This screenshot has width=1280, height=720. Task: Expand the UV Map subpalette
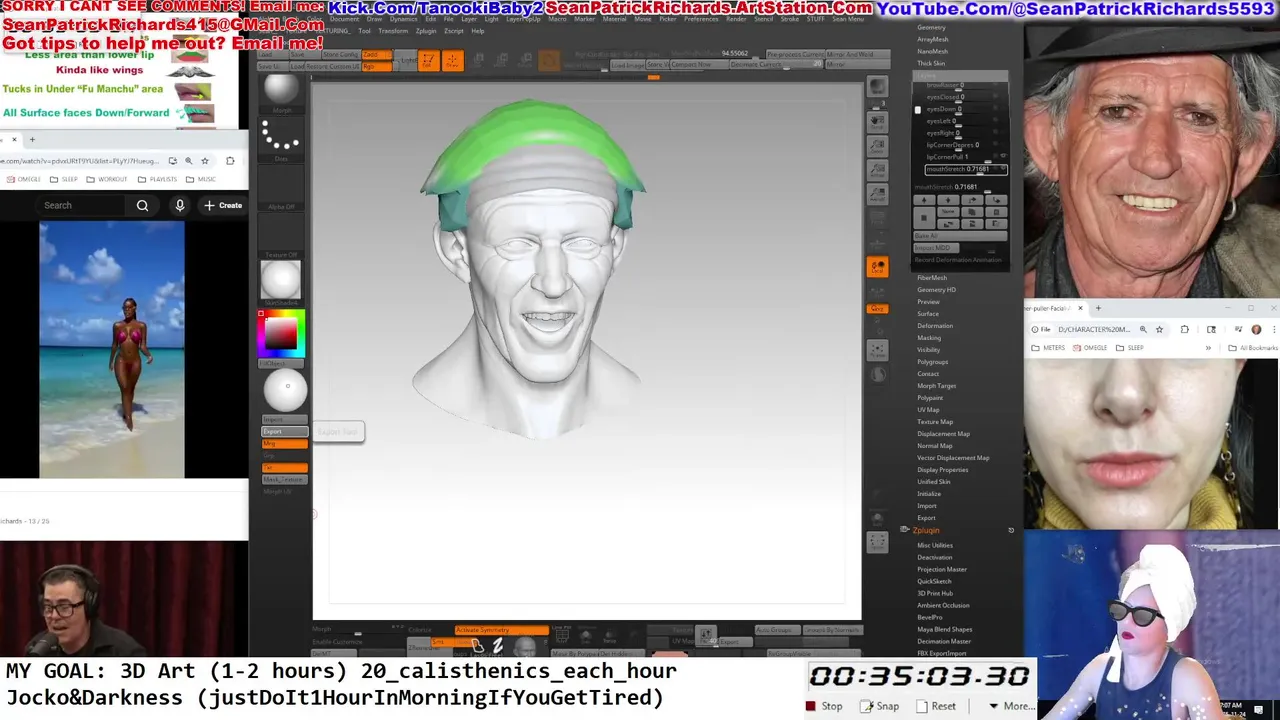point(928,410)
